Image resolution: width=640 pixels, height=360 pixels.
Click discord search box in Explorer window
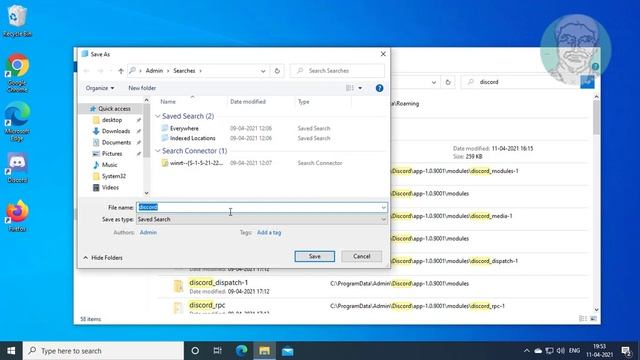click(520, 82)
